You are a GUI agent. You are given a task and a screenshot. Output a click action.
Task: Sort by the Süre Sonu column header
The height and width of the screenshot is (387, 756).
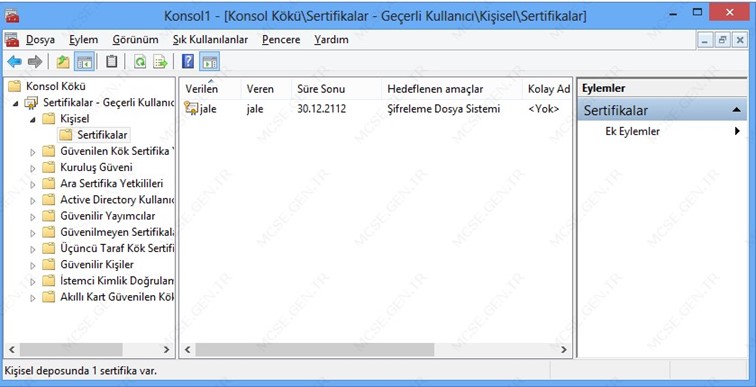click(336, 89)
